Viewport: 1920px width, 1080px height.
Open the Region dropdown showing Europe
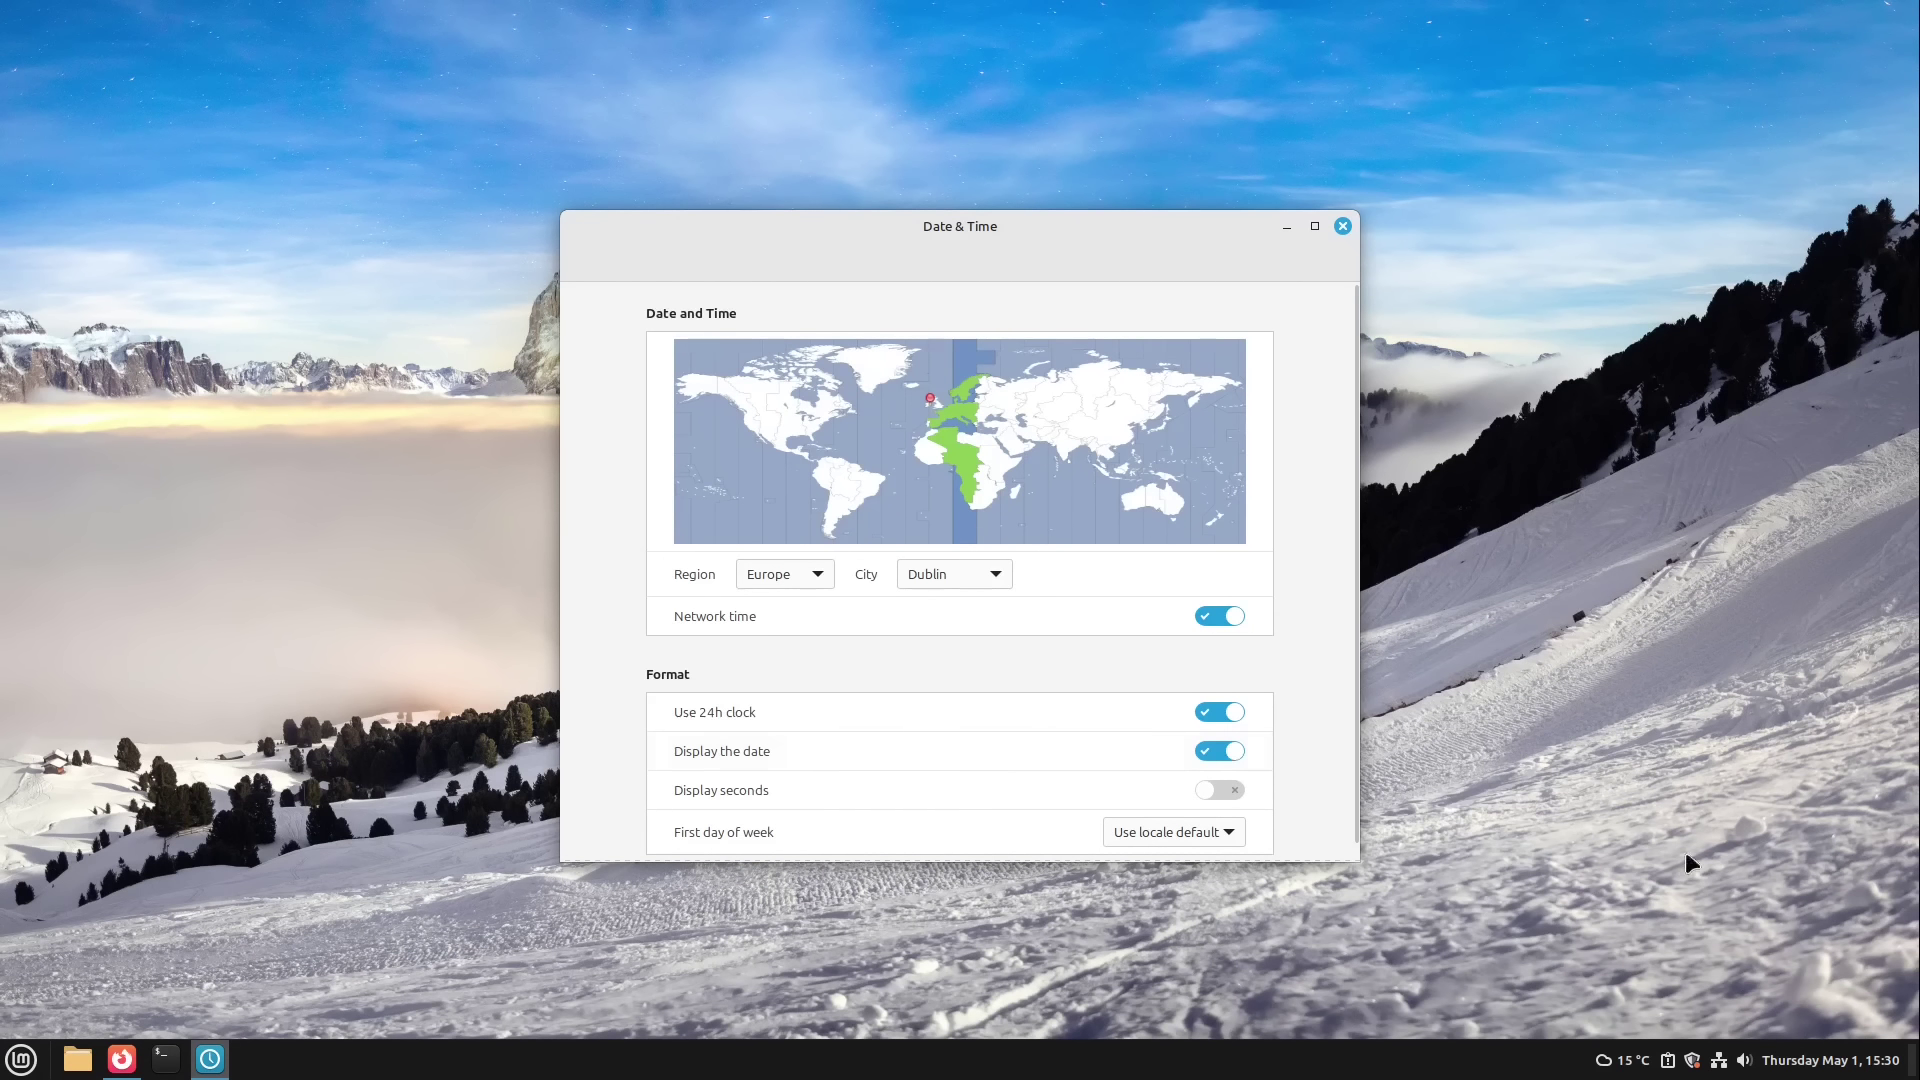click(x=784, y=574)
